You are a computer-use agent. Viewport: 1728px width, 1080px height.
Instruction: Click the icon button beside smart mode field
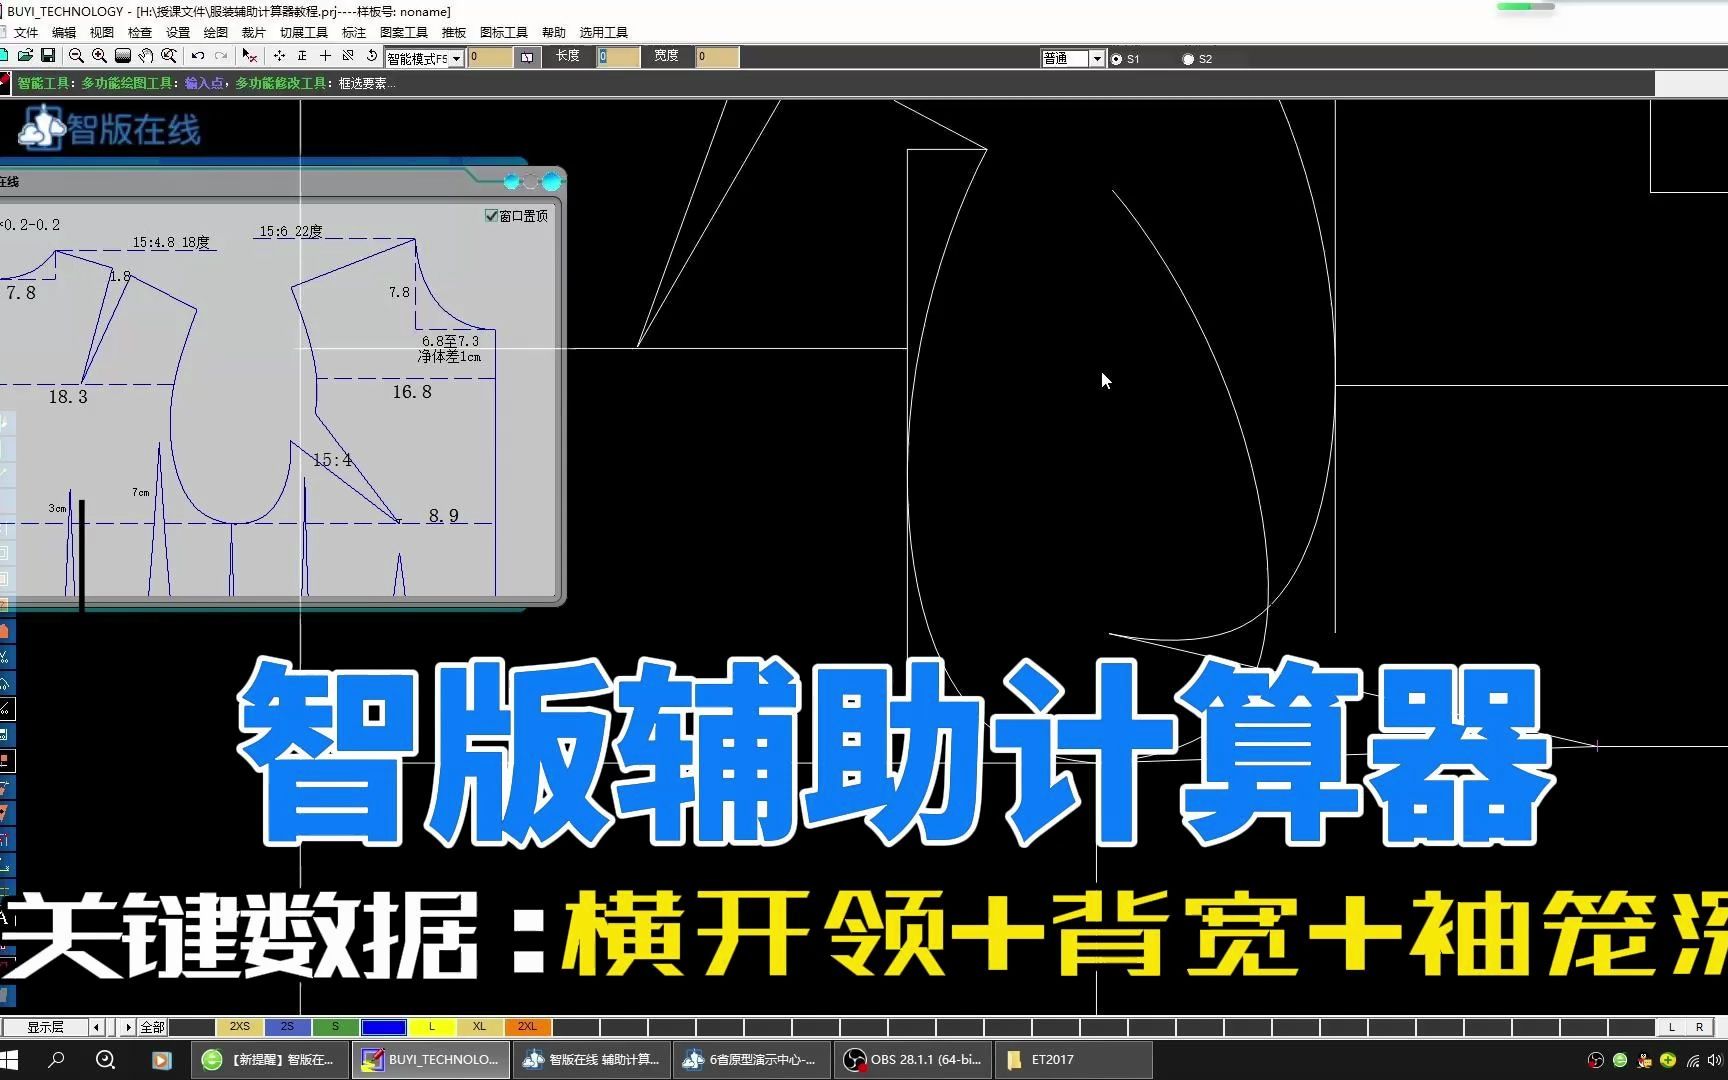[x=527, y=58]
